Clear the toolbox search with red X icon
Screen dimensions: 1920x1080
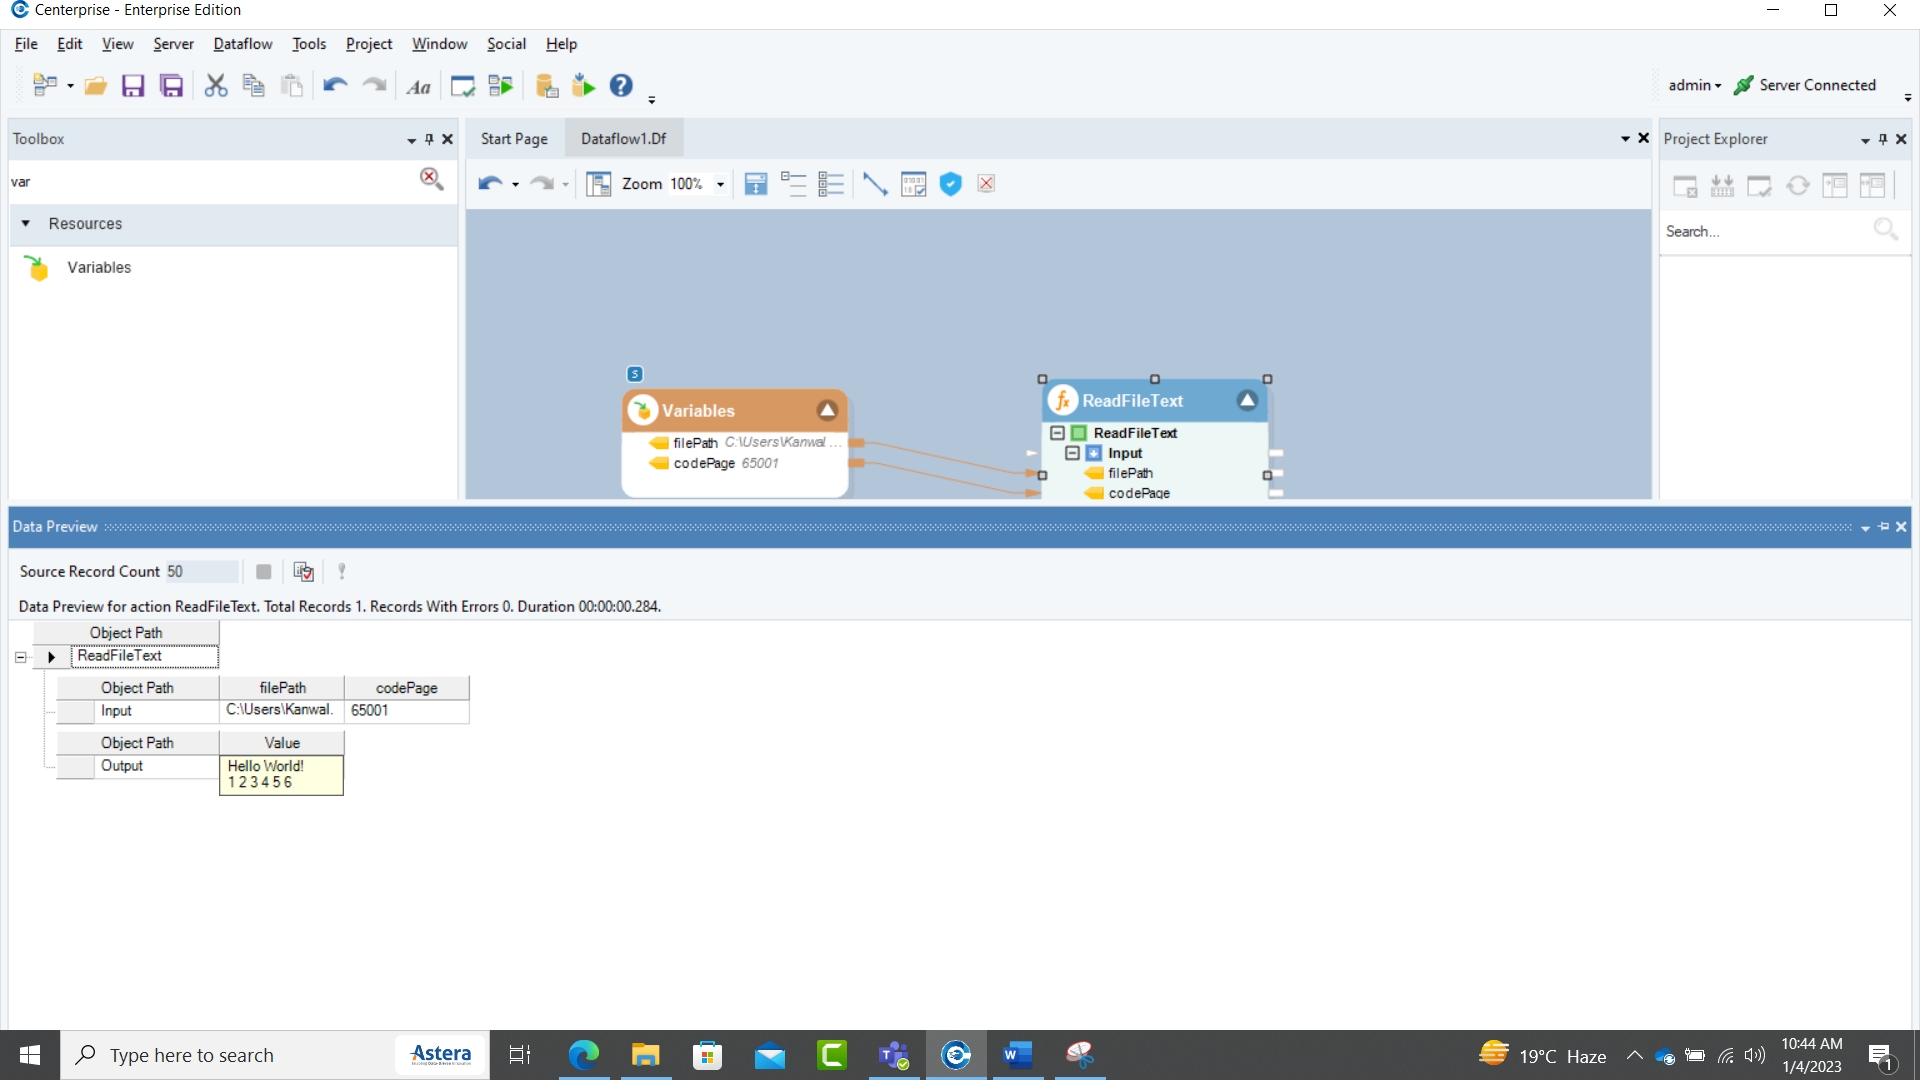431,179
